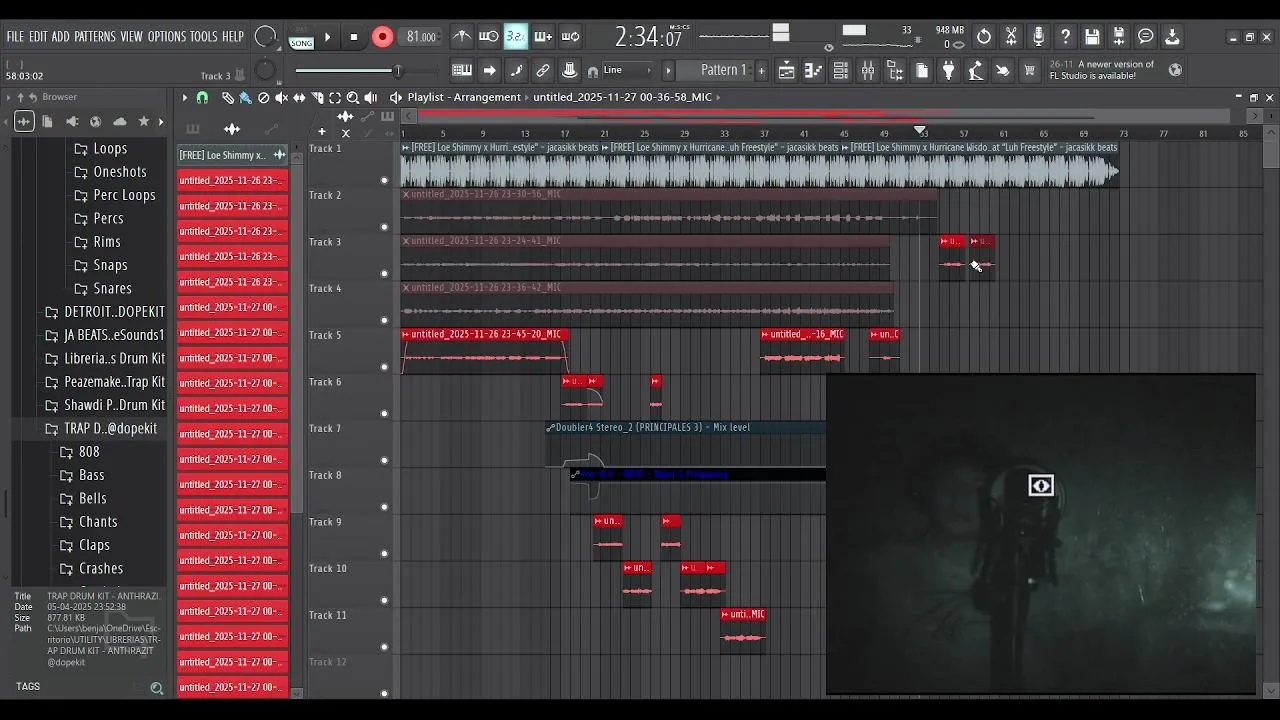This screenshot has height=720, width=1280.
Task: Open the EDIT menu
Action: (38, 37)
